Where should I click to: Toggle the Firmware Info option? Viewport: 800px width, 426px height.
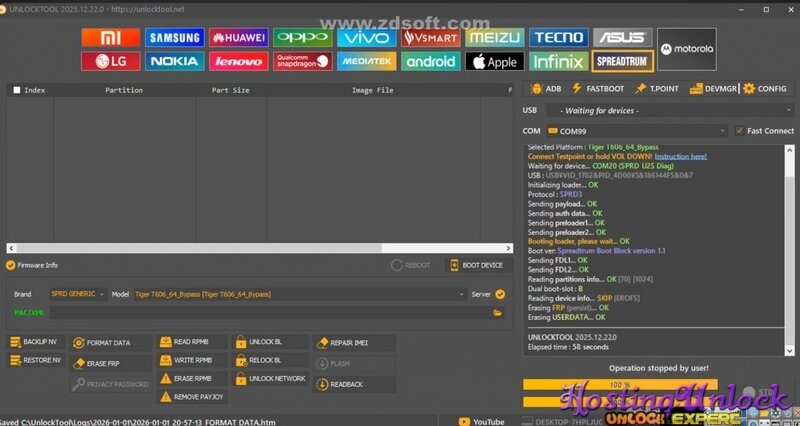tap(11, 265)
